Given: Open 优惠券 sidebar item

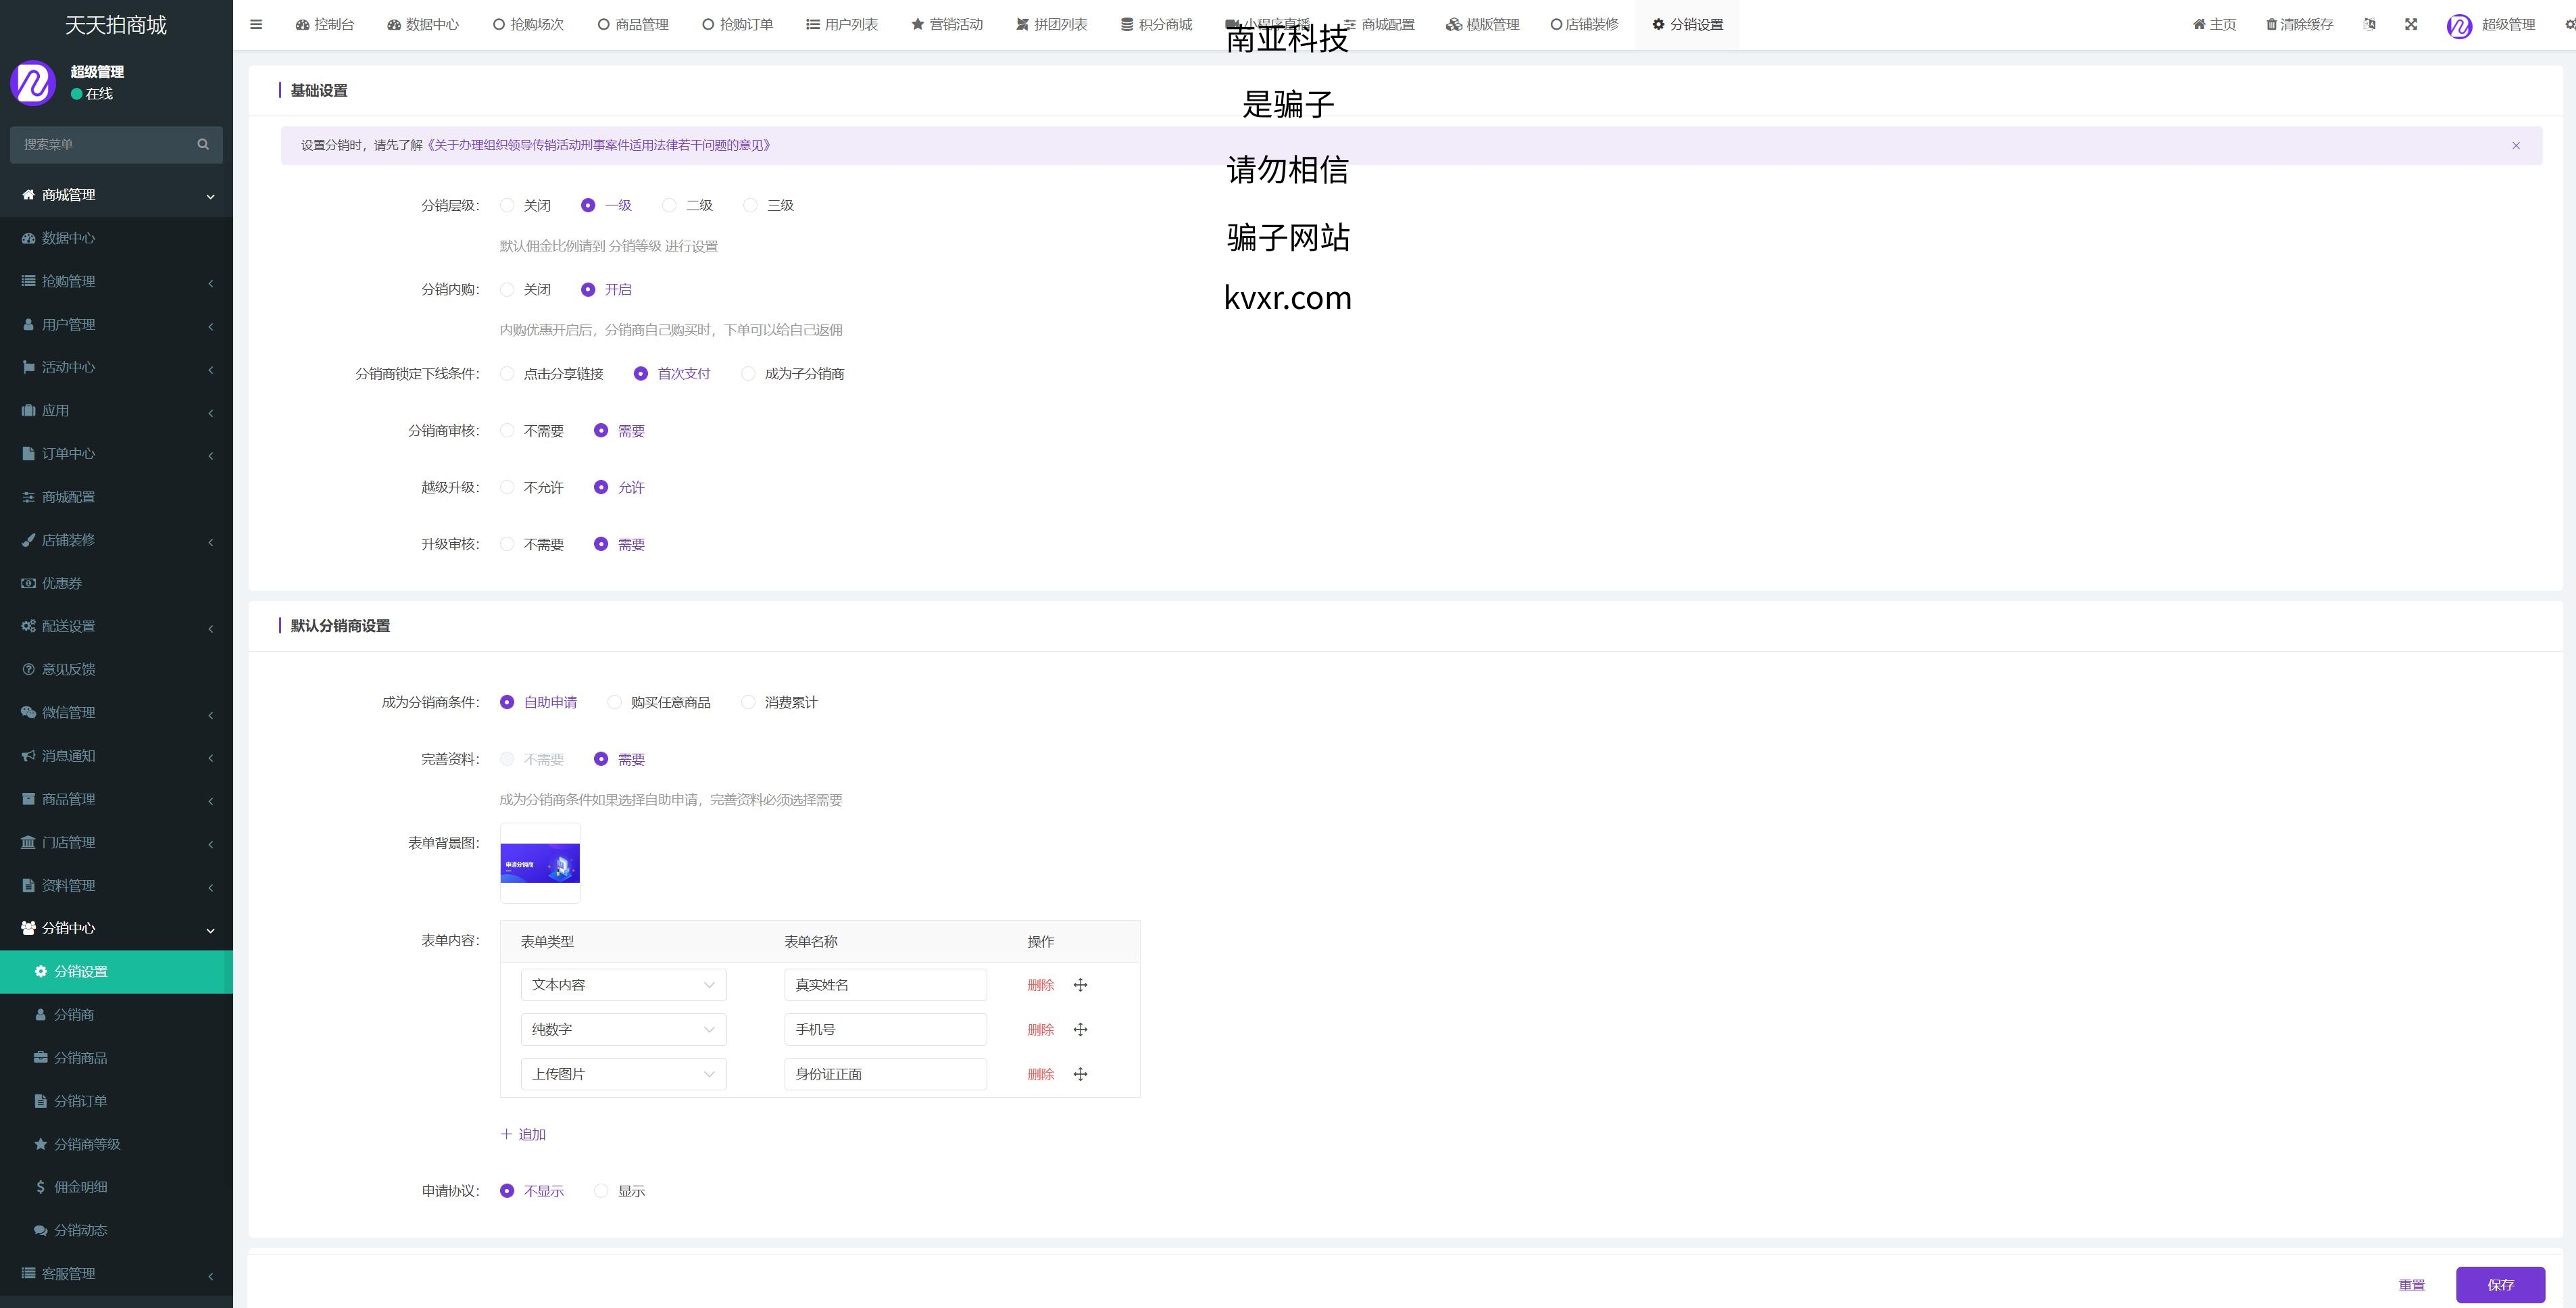Looking at the screenshot, I should click(x=116, y=583).
